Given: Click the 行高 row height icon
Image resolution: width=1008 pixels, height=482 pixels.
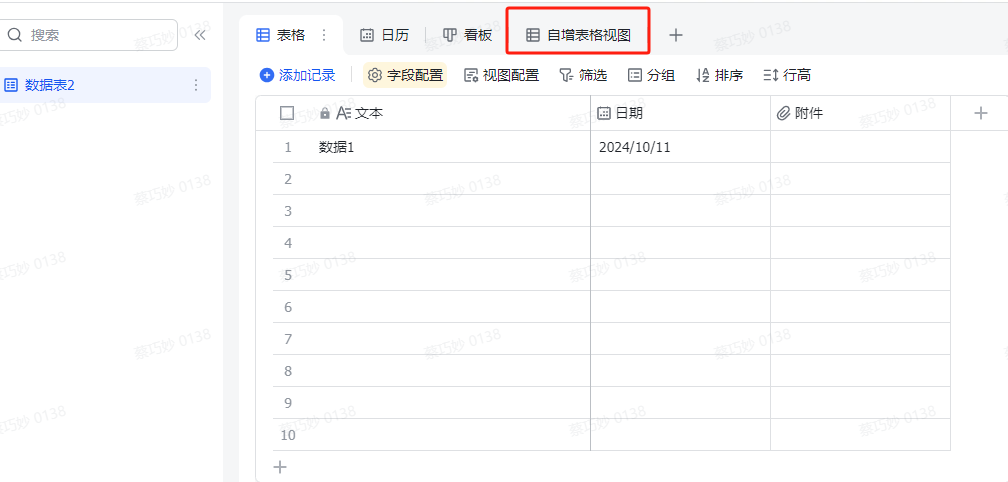Looking at the screenshot, I should point(771,75).
